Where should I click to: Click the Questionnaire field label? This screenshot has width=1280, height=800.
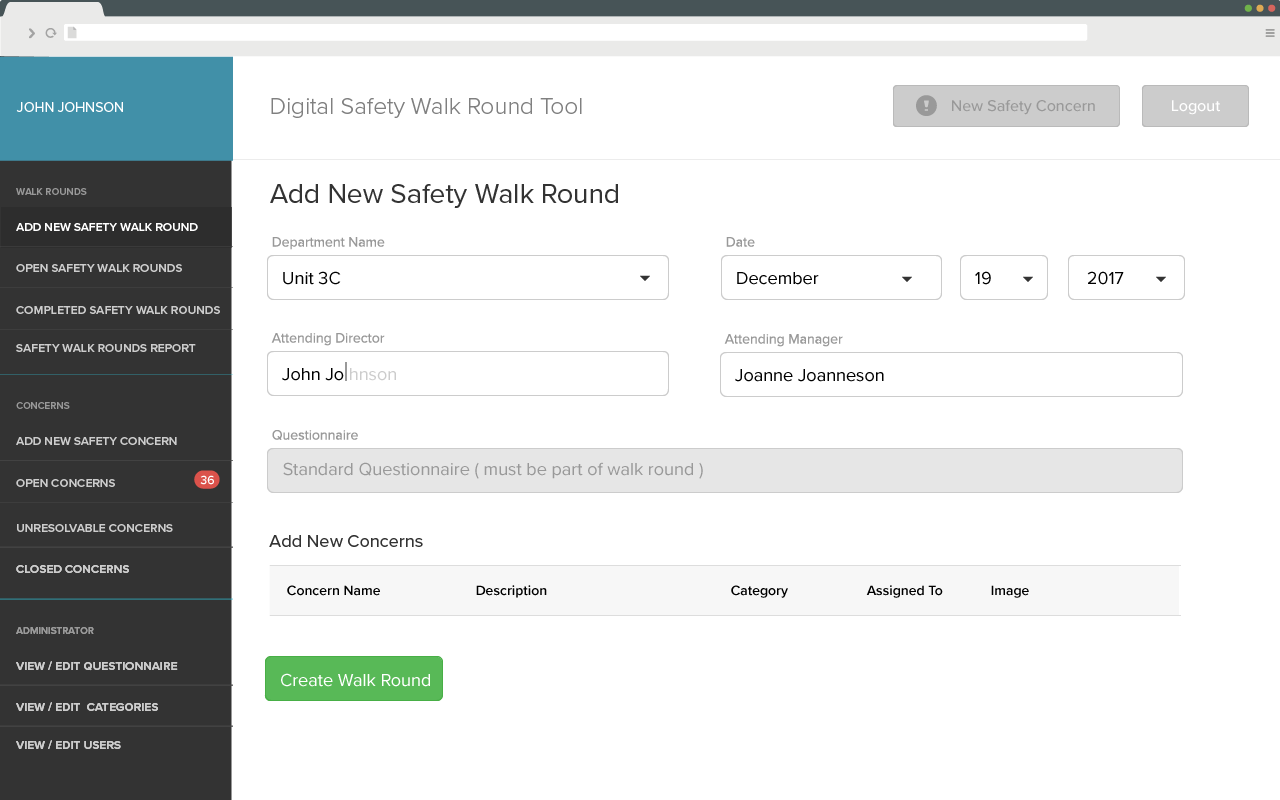click(315, 435)
